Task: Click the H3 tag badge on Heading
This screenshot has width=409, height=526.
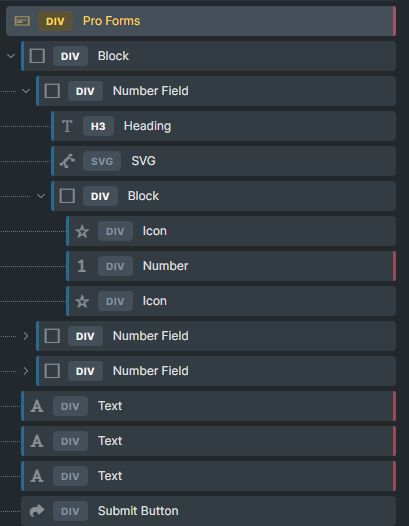Action: point(98,126)
